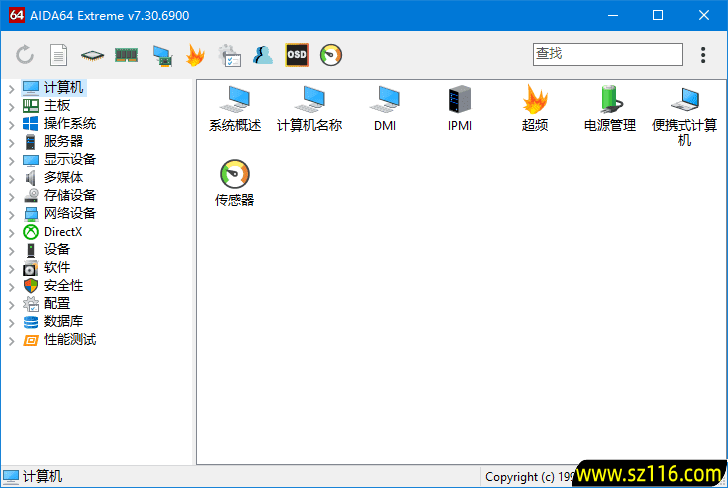Select 设备 in the tree
Image resolution: width=728 pixels, height=488 pixels.
(x=57, y=249)
